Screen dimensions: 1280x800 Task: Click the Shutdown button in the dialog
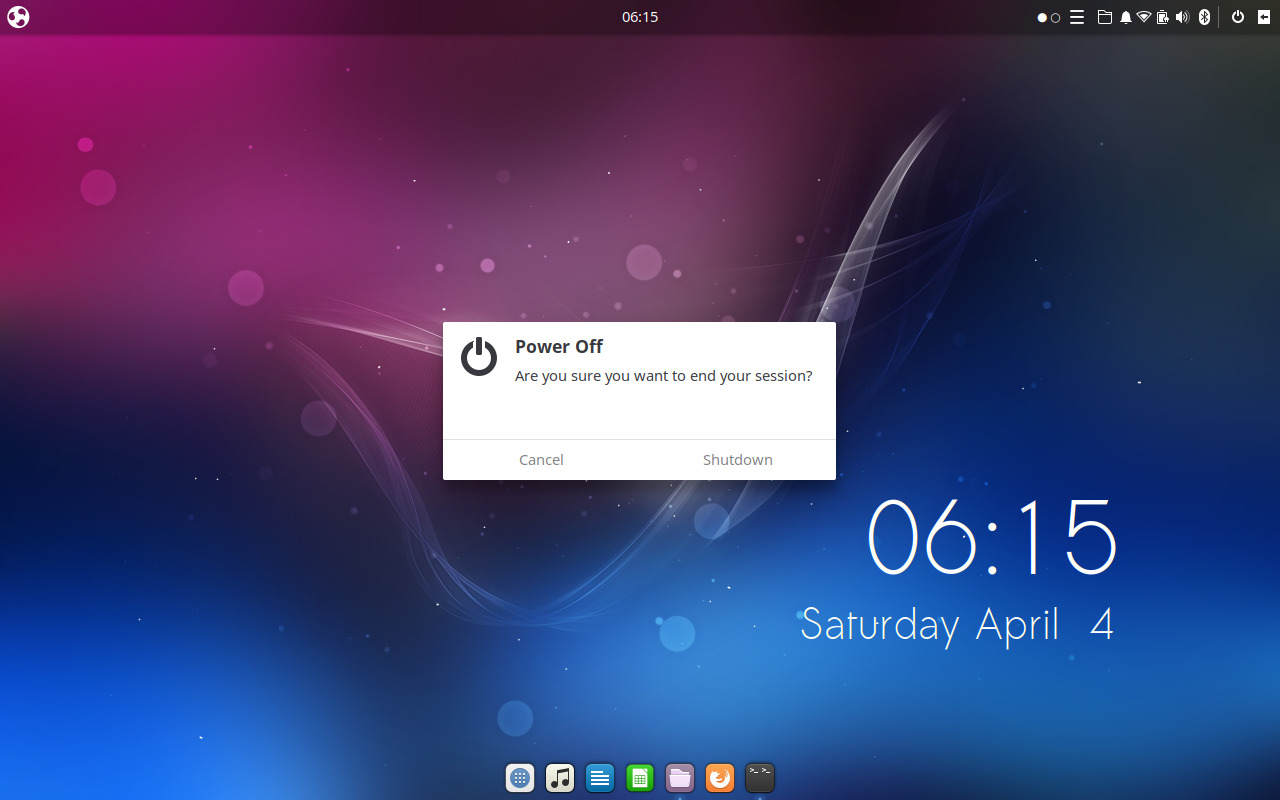point(737,460)
